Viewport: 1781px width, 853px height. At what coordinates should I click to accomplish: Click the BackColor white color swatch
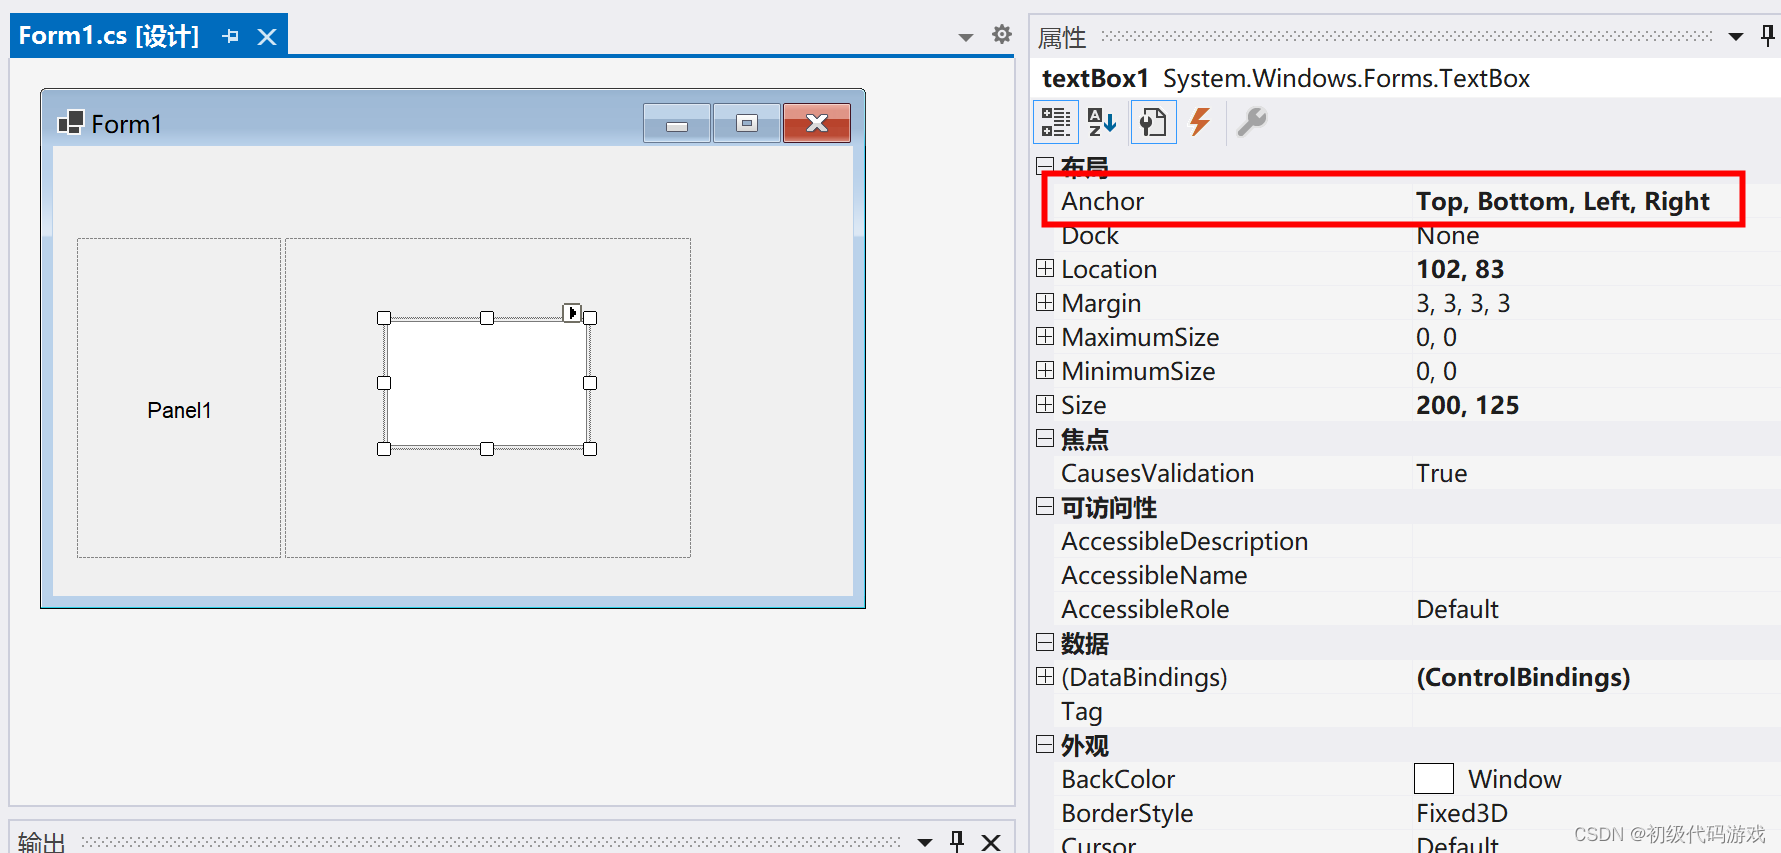[x=1433, y=778]
